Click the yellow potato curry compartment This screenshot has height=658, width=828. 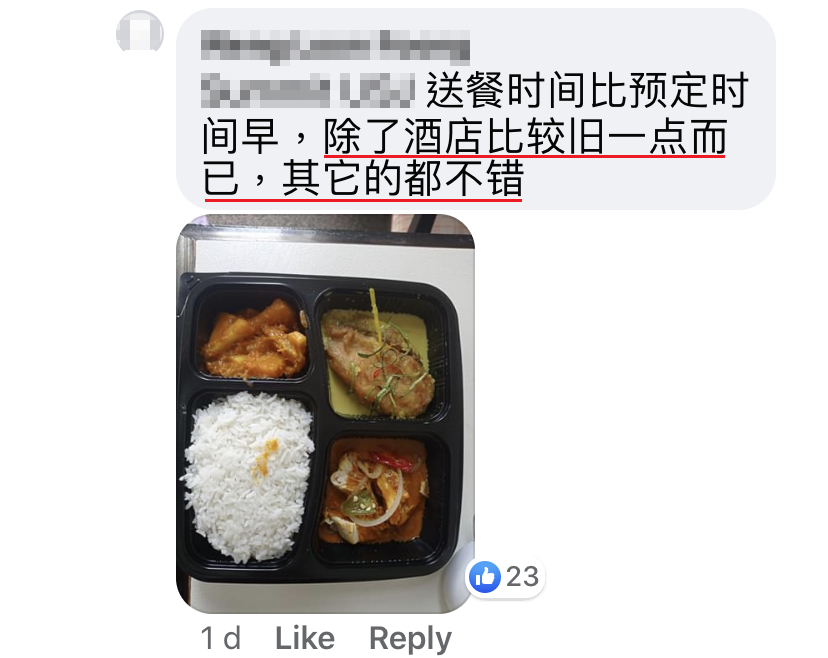tap(254, 339)
